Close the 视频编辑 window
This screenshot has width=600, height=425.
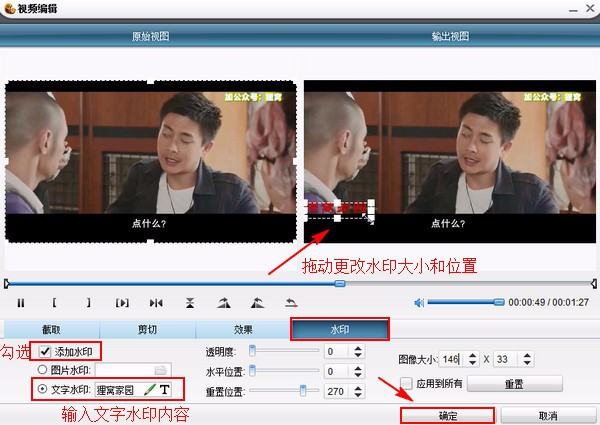pos(590,8)
